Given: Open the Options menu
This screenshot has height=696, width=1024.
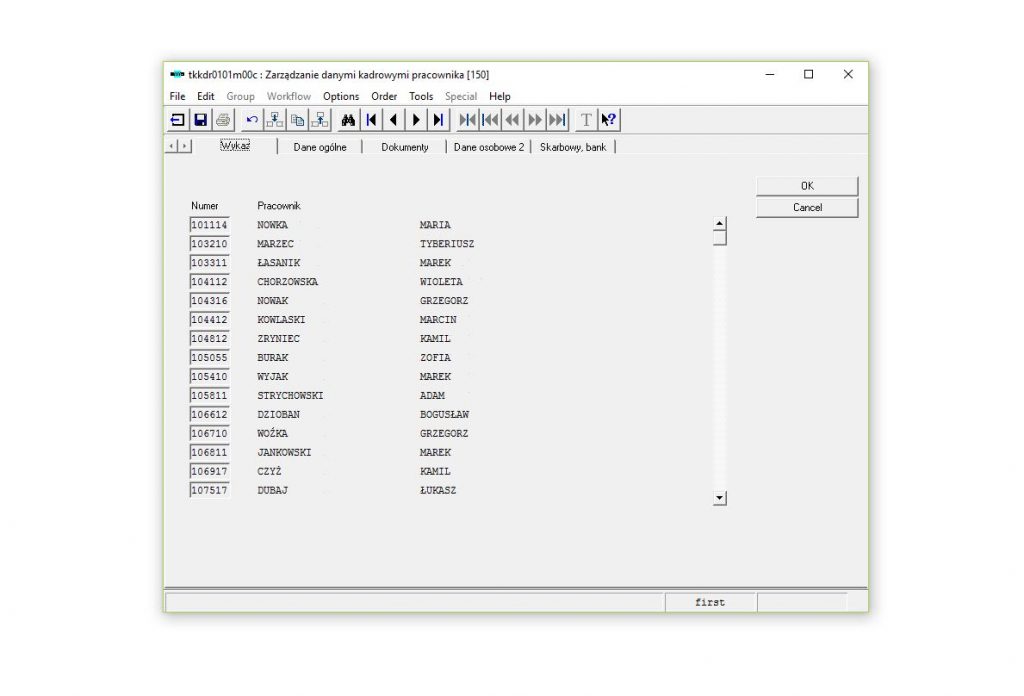Looking at the screenshot, I should 341,96.
